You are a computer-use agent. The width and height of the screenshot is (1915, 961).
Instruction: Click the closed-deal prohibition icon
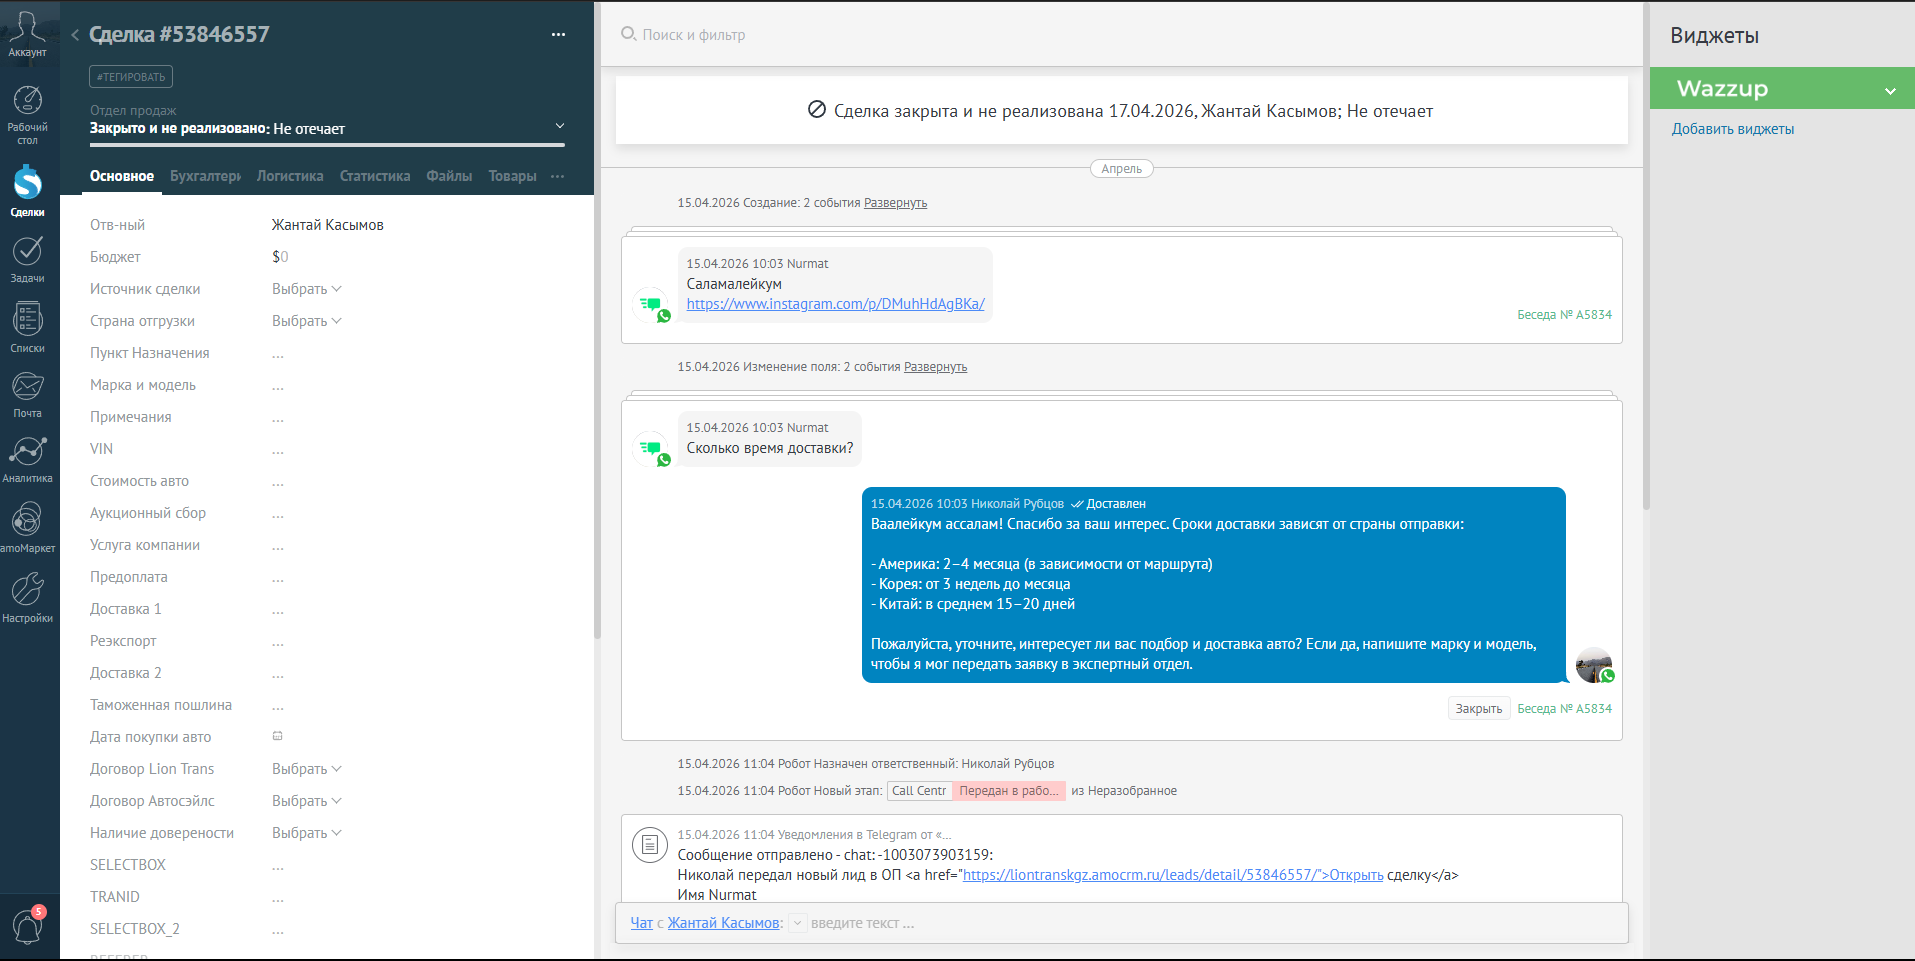coord(817,110)
